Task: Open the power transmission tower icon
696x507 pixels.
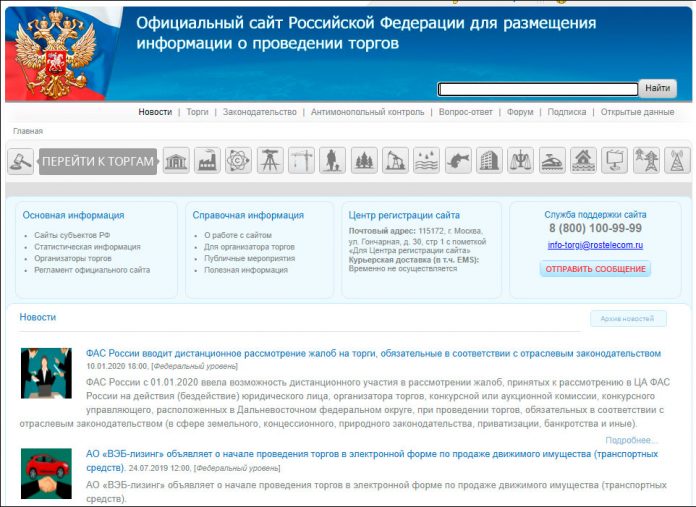Action: point(646,161)
